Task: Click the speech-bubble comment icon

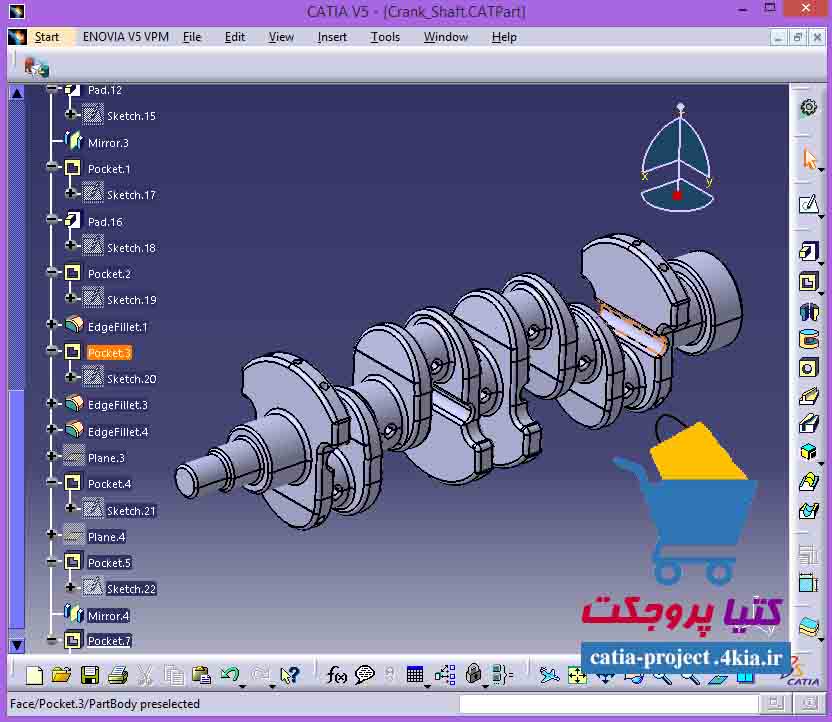Action: (x=365, y=675)
